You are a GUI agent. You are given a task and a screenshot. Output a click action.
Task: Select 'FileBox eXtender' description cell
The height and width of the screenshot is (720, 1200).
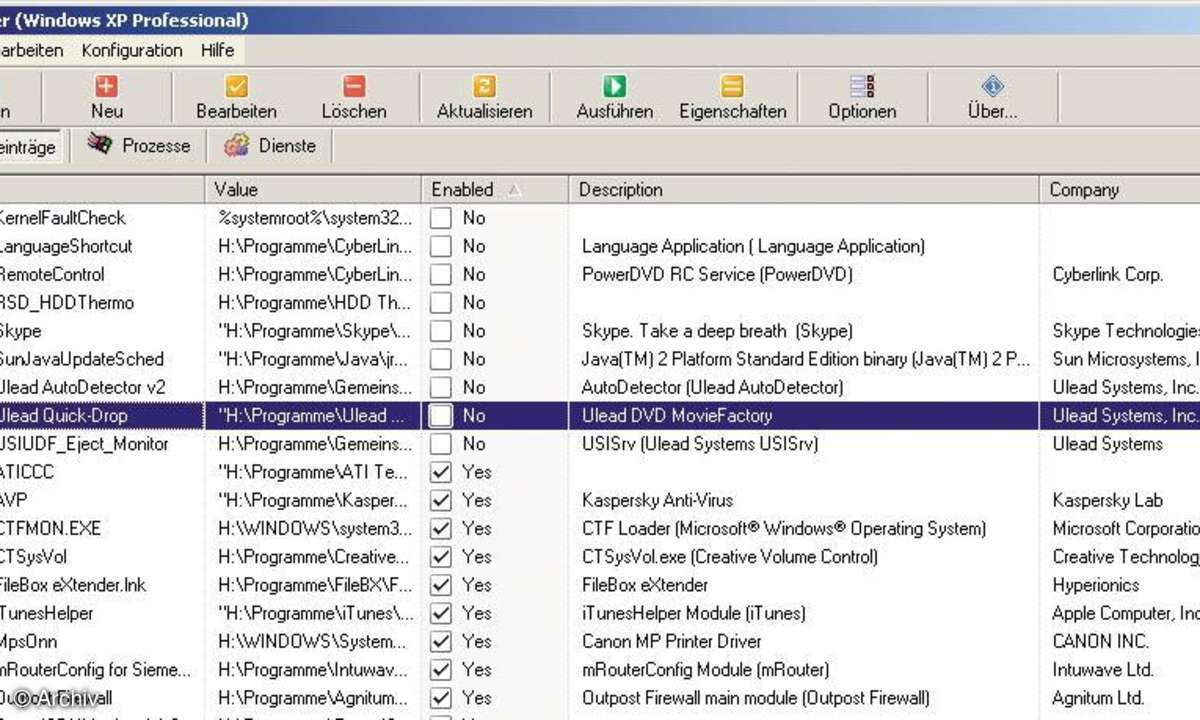(644, 585)
